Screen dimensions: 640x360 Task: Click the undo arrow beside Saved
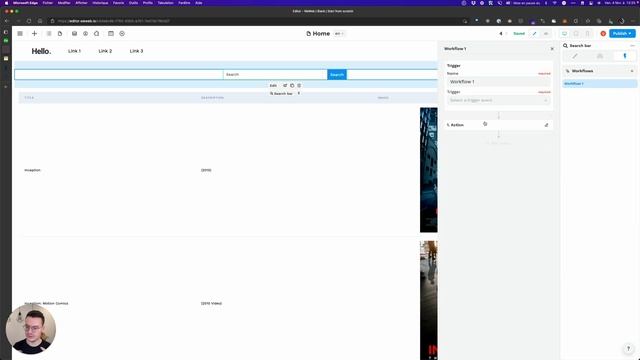tap(501, 33)
